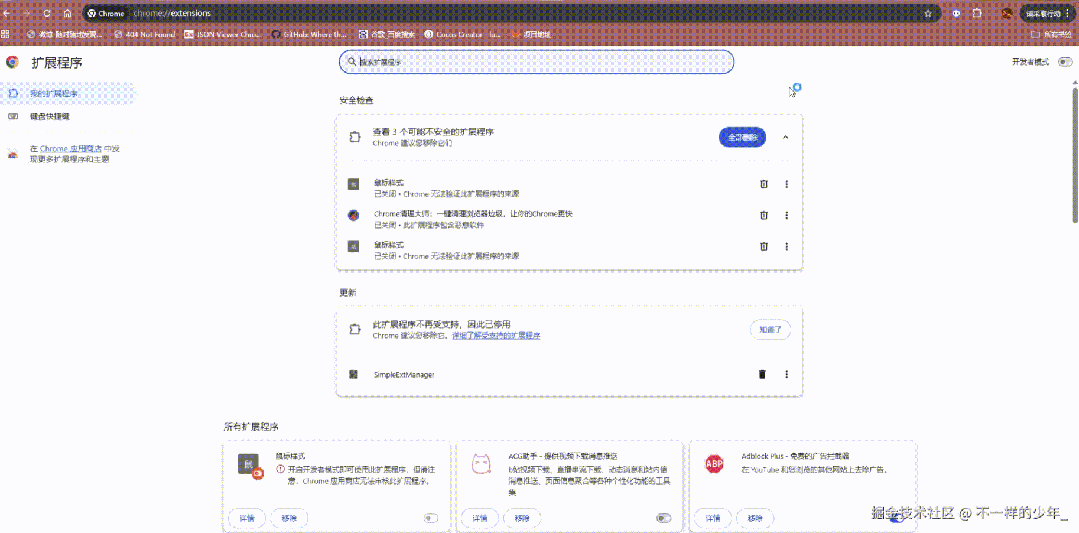Click the 所有扩展程序 heading
This screenshot has height=533, width=1079.
click(250, 427)
